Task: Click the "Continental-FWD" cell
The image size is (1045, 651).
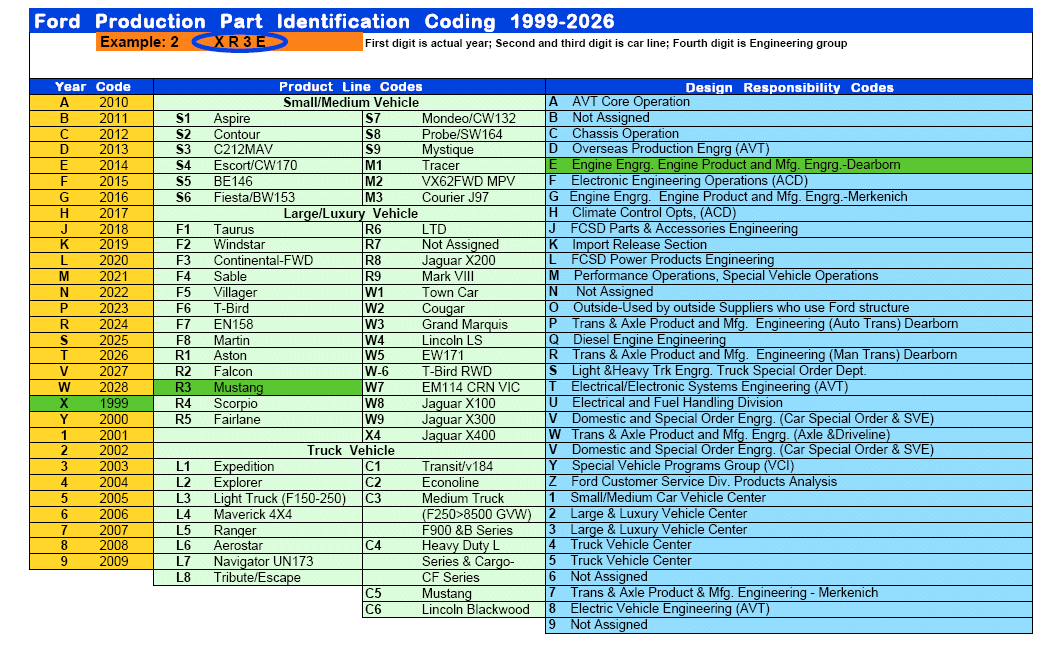Action: (263, 261)
